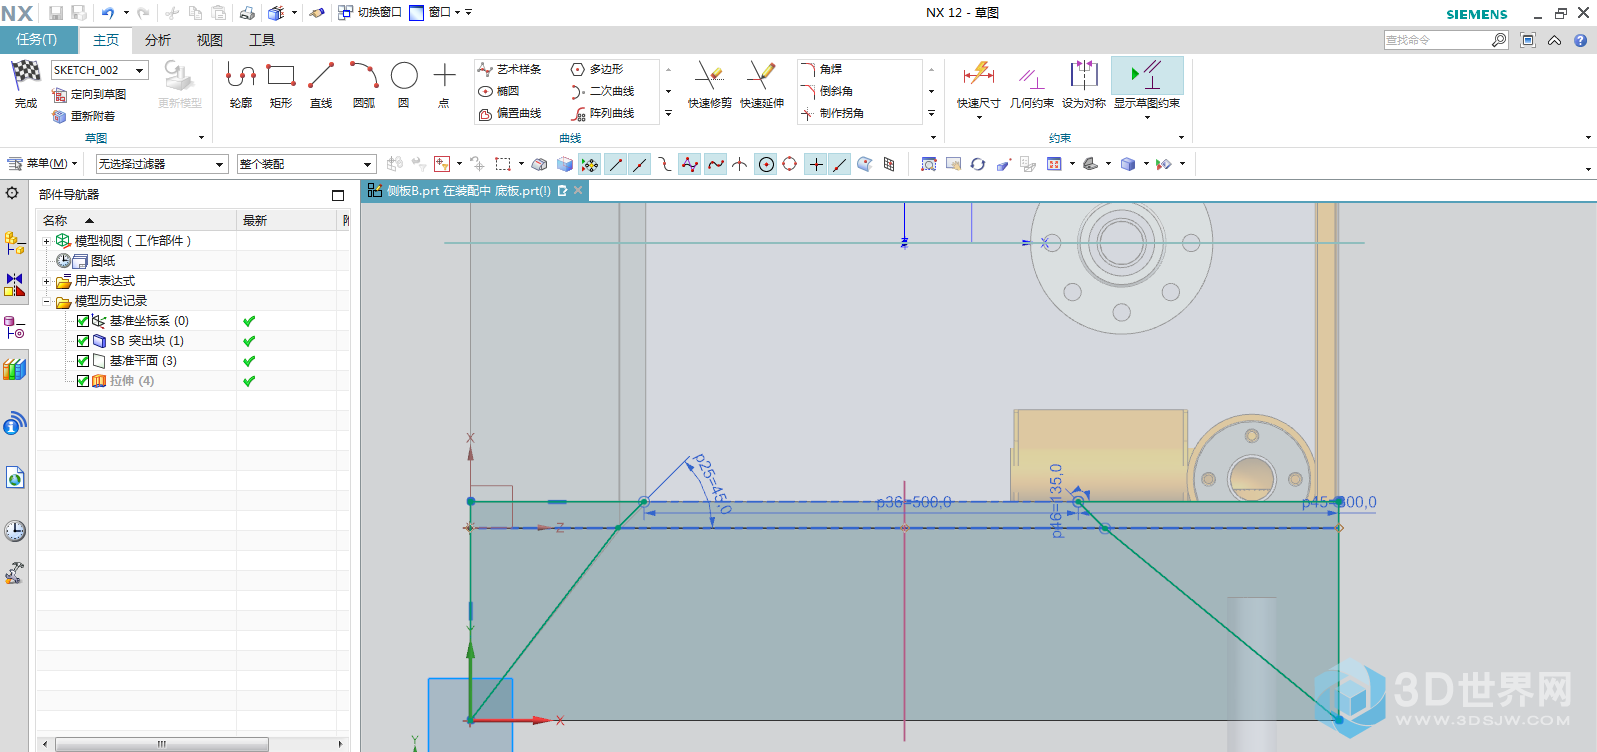Viewport: 1597px width, 752px height.
Task: Toggle 显示草图约束 display sketch constraints
Action: point(1147,84)
